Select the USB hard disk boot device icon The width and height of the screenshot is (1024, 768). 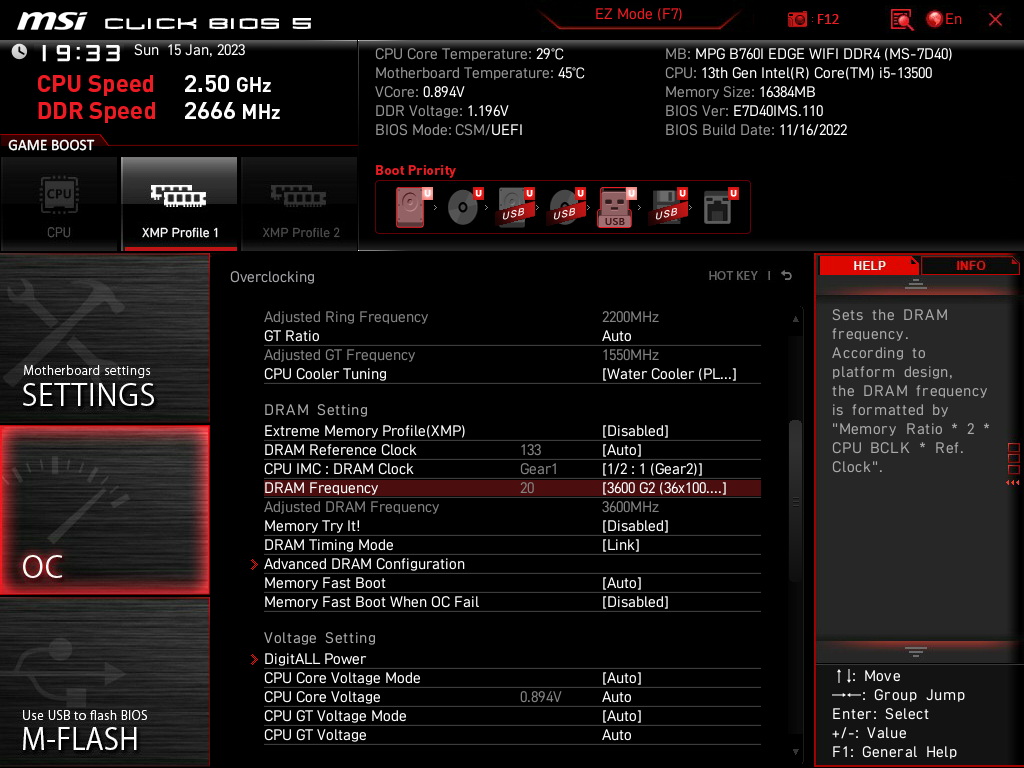(x=515, y=207)
